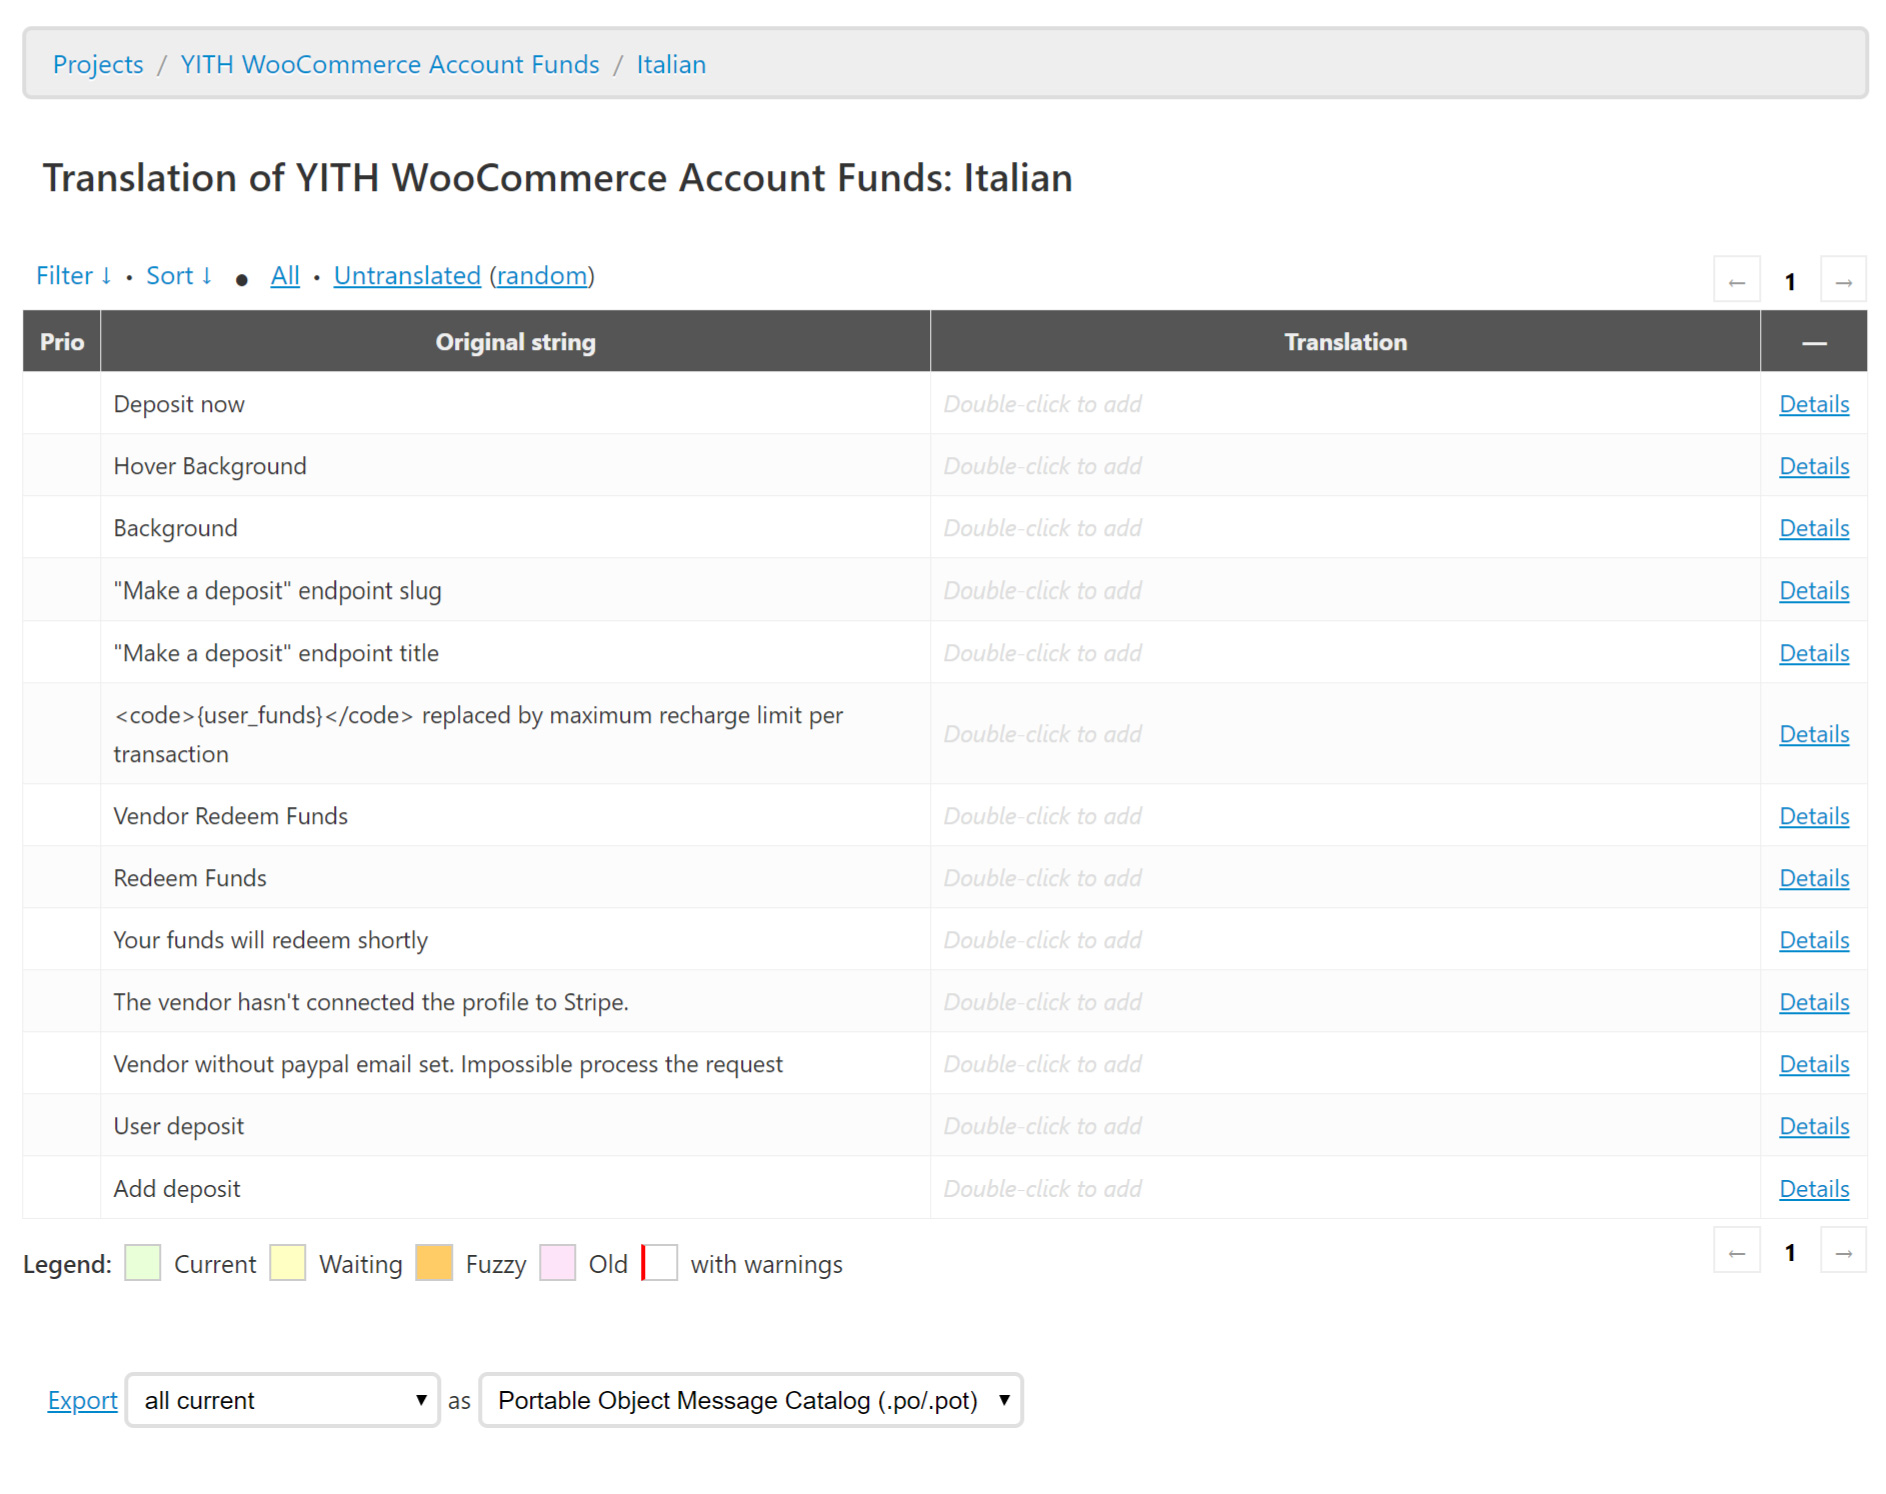This screenshot has height=1494, width=1886.
Task: Open Details for paypal email row
Action: tap(1814, 1064)
